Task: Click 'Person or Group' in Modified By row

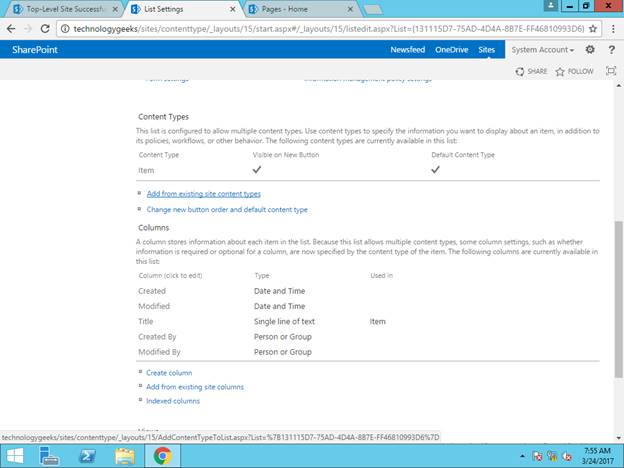Action: (283, 352)
